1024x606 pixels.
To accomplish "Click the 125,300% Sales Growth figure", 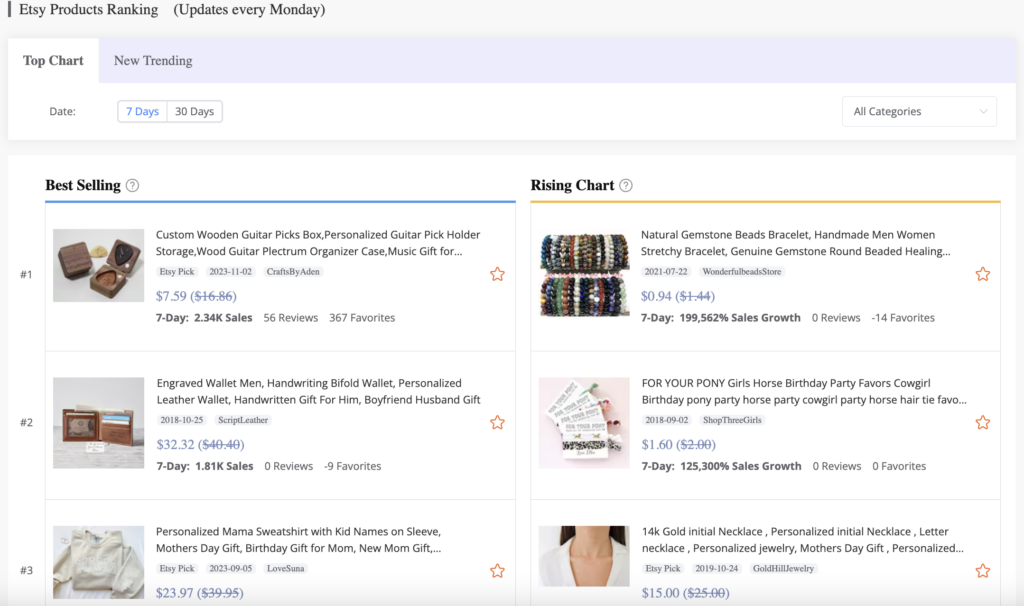I will [741, 466].
